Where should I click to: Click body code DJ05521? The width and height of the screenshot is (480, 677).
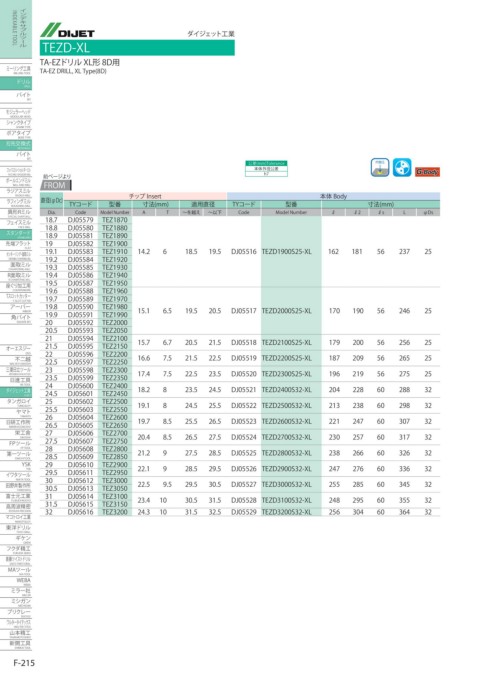coord(244,390)
